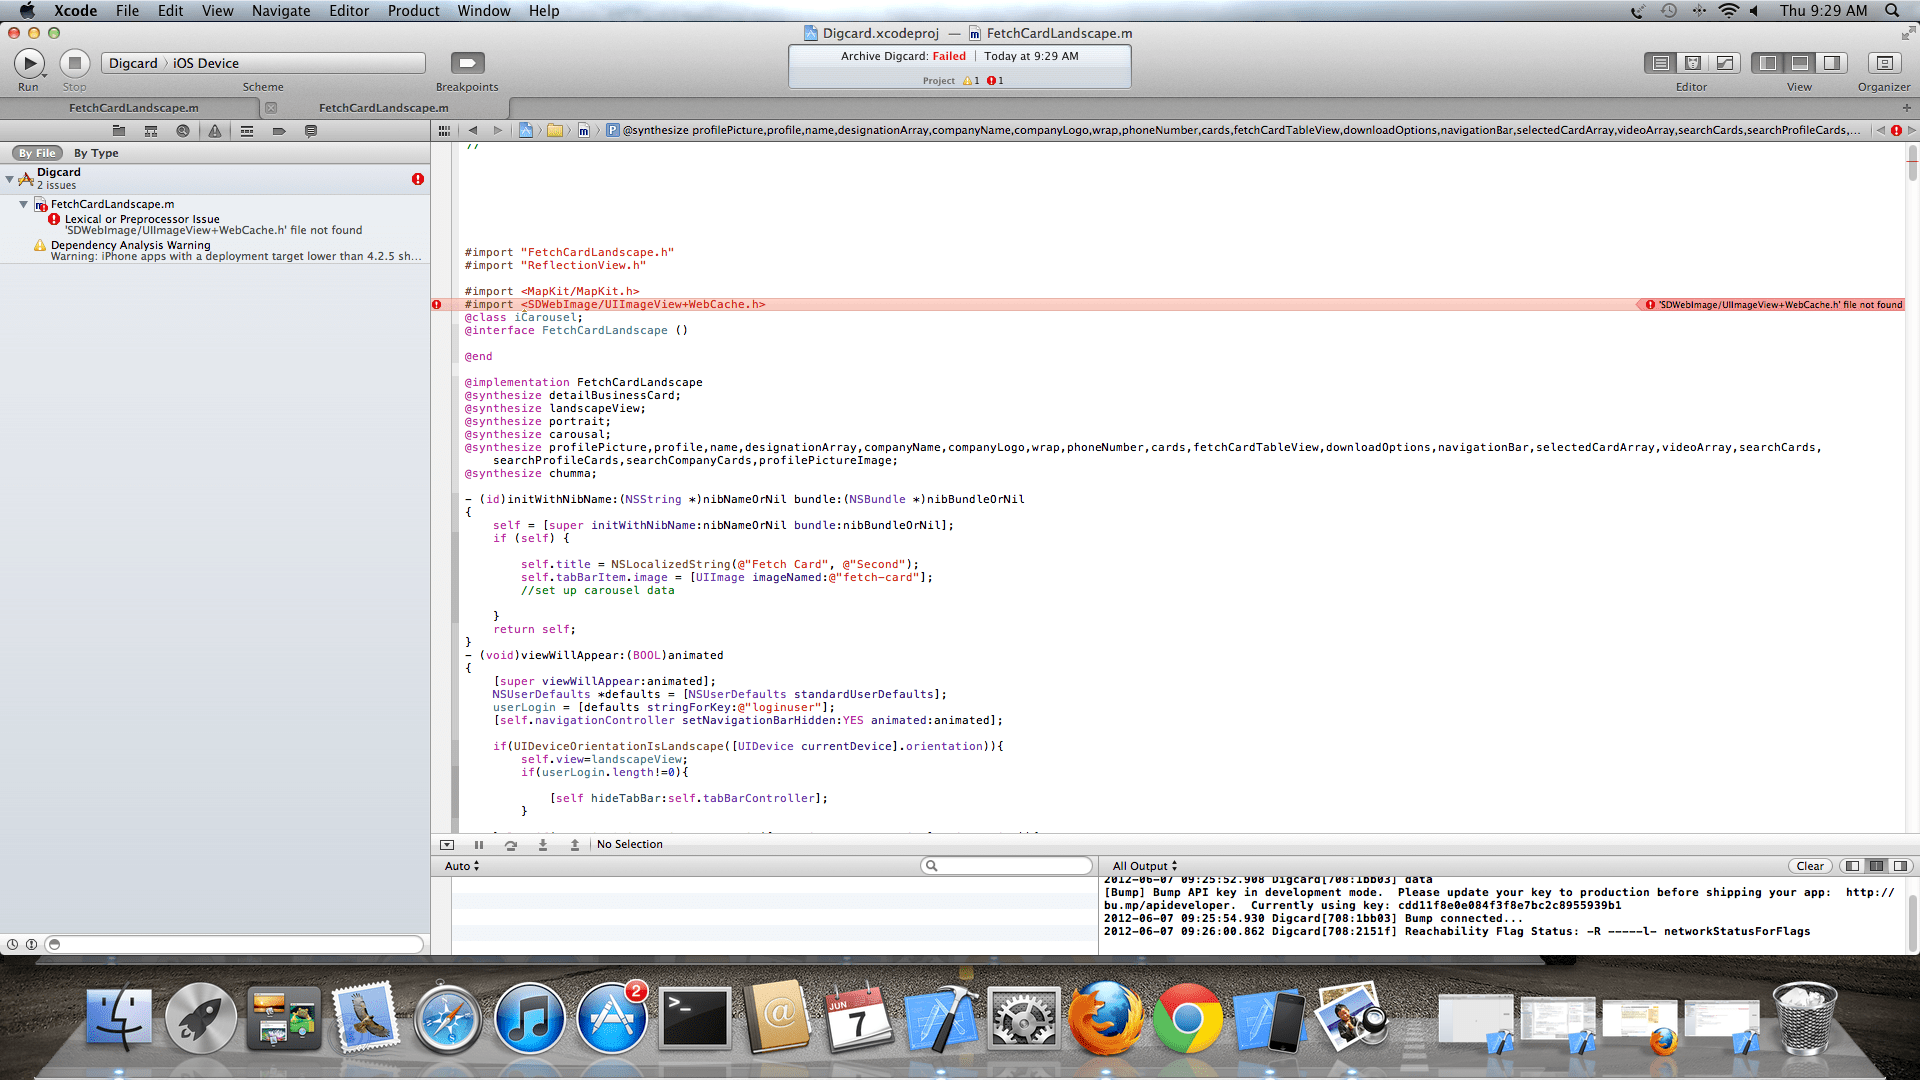Collapse FetchCardLandscape.m issue group
Image resolution: width=1920 pixels, height=1080 pixels.
tap(23, 204)
